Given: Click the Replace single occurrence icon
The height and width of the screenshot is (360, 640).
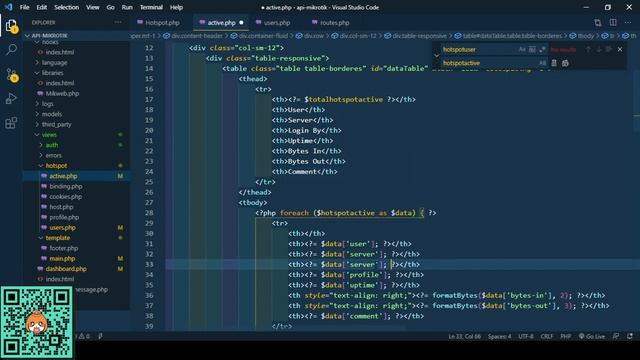Looking at the screenshot, I should pyautogui.click(x=554, y=63).
